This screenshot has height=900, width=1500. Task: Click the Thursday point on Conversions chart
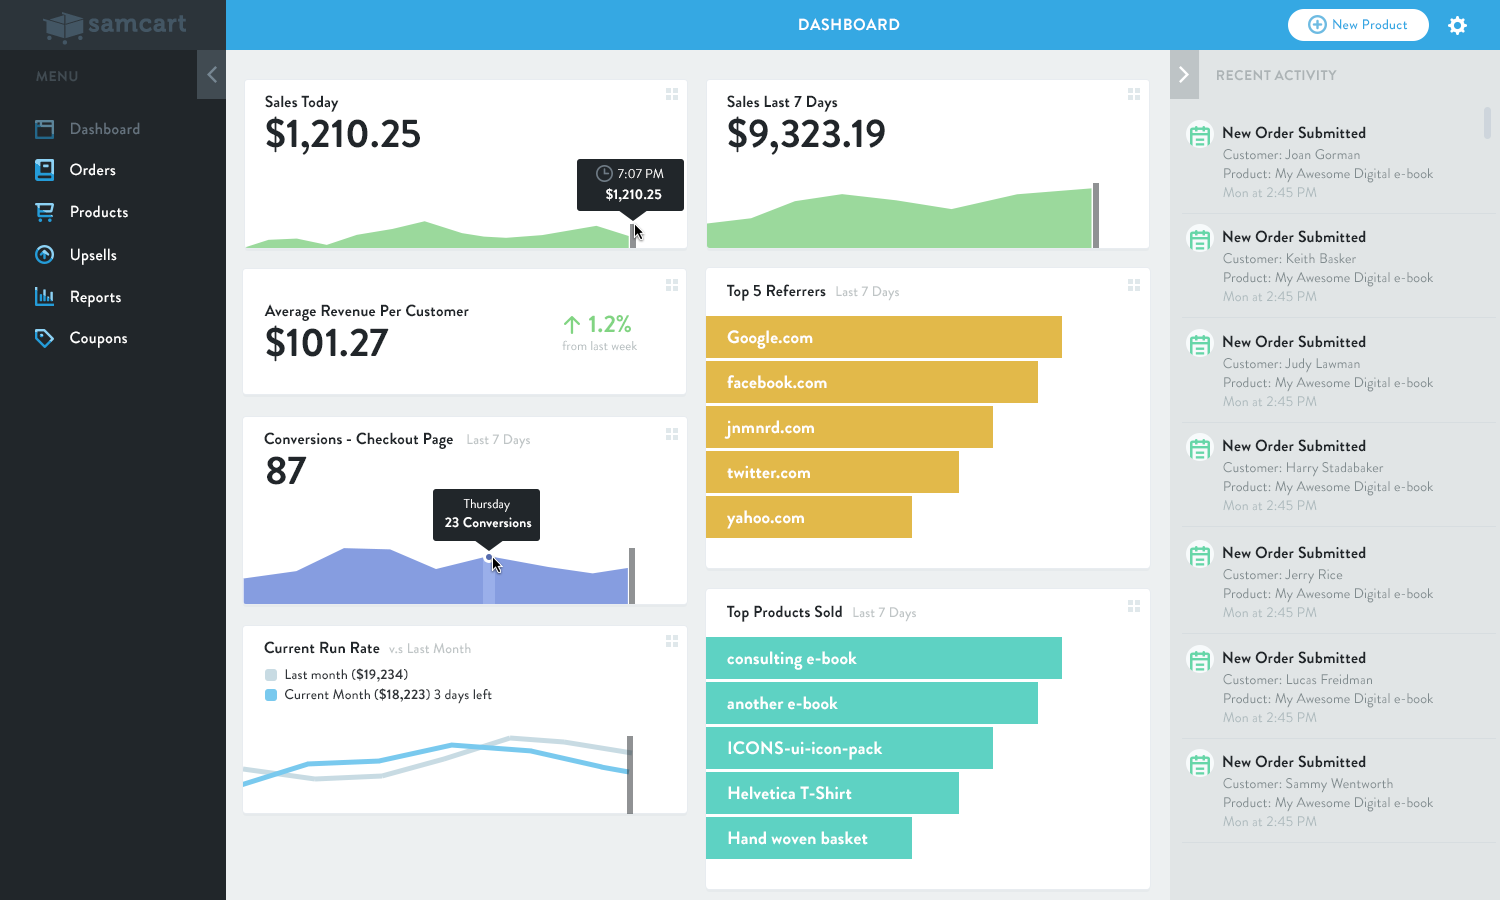click(x=489, y=558)
